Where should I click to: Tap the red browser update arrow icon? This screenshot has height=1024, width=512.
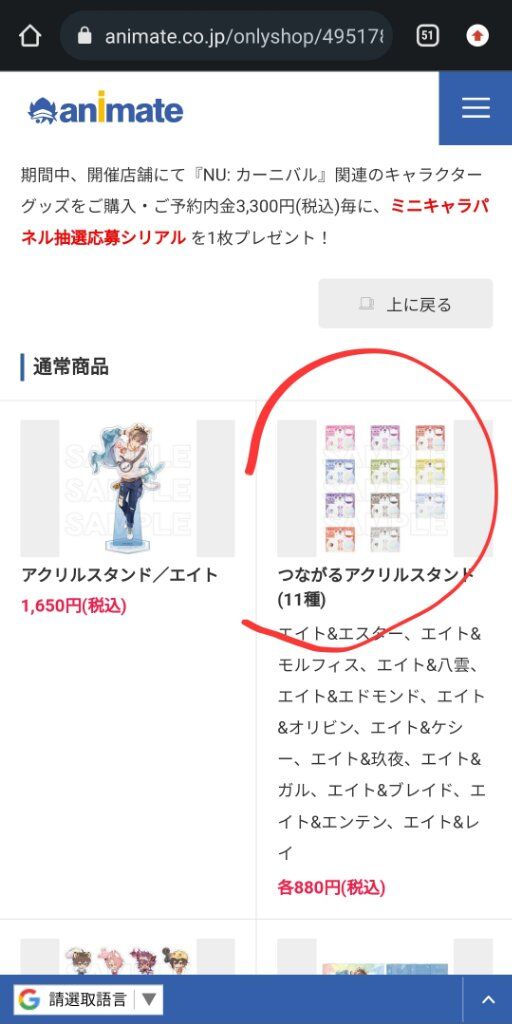coord(478,35)
